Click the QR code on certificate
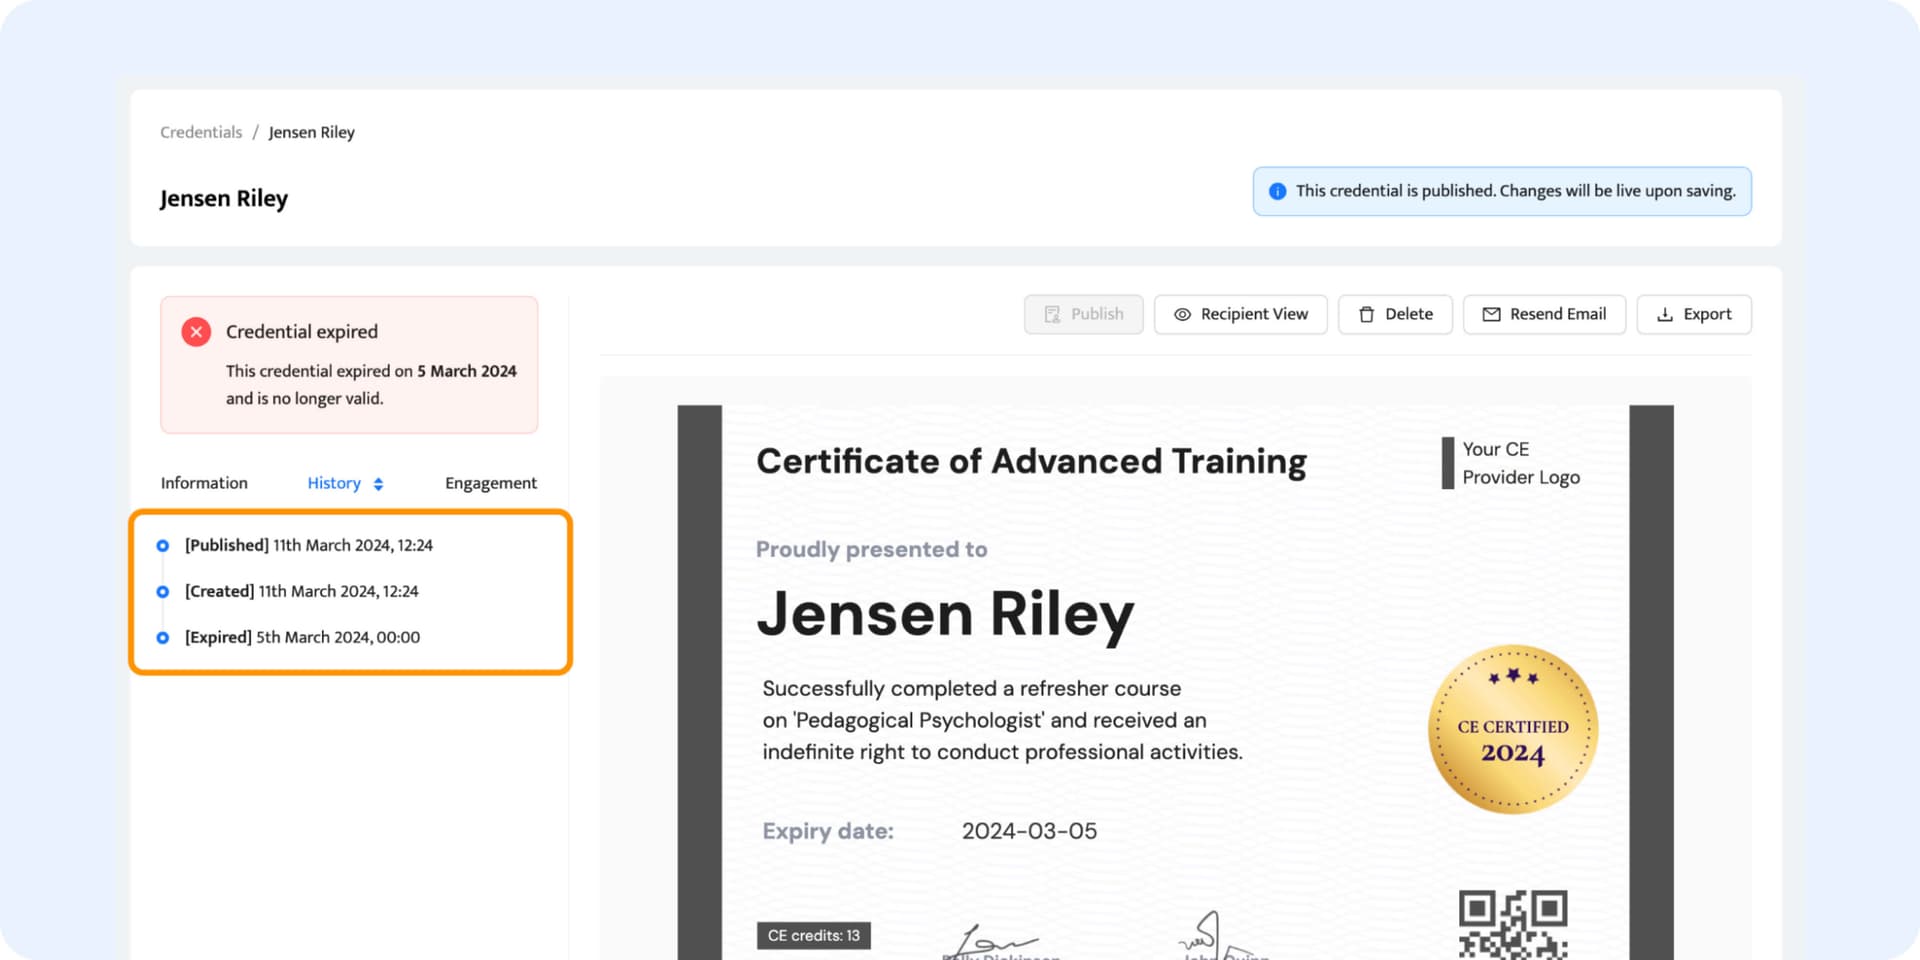Screen dimensions: 1920x960 (1512, 924)
